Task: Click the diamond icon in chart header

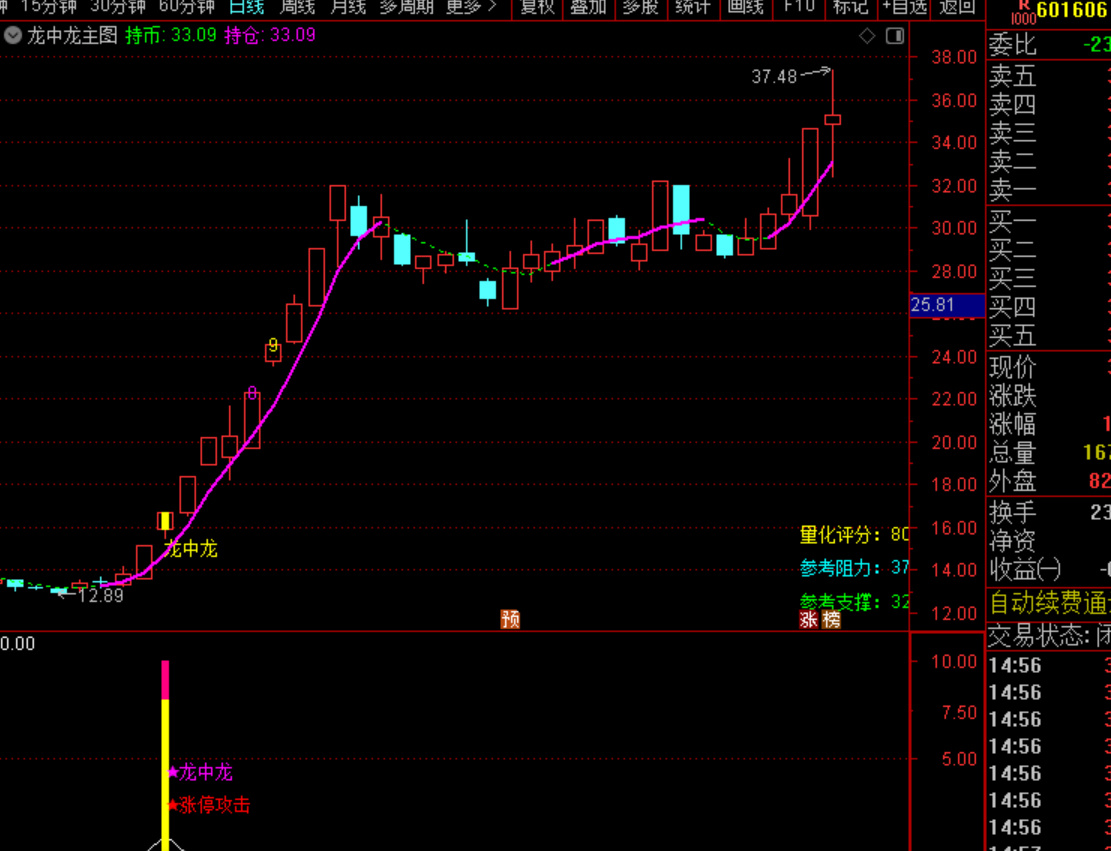Action: point(867,36)
